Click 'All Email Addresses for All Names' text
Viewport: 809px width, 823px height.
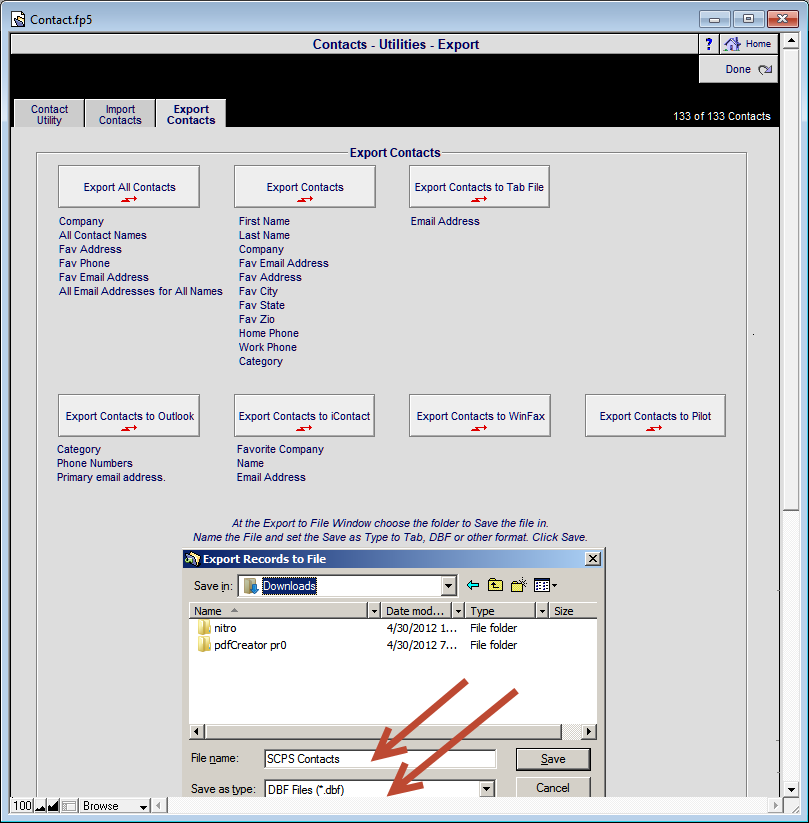tap(141, 291)
